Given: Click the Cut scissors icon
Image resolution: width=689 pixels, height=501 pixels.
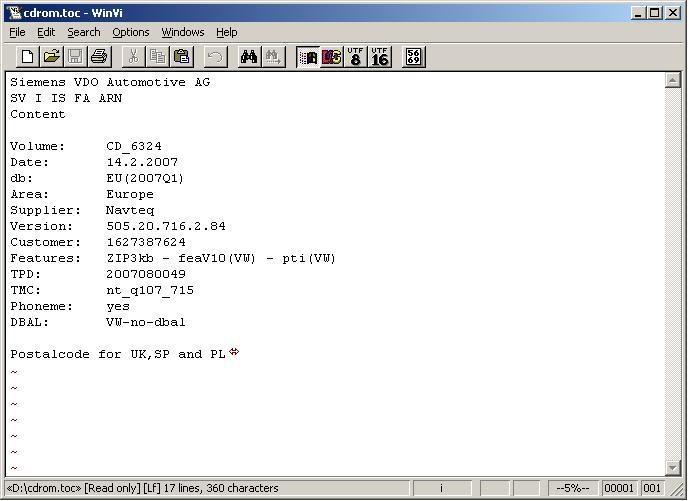Looking at the screenshot, I should (133, 57).
